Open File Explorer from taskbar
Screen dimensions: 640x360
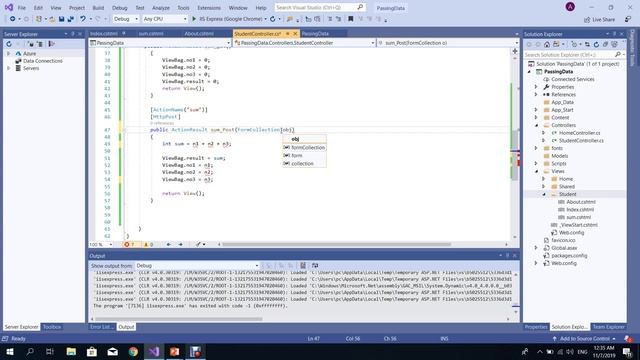click(71, 351)
